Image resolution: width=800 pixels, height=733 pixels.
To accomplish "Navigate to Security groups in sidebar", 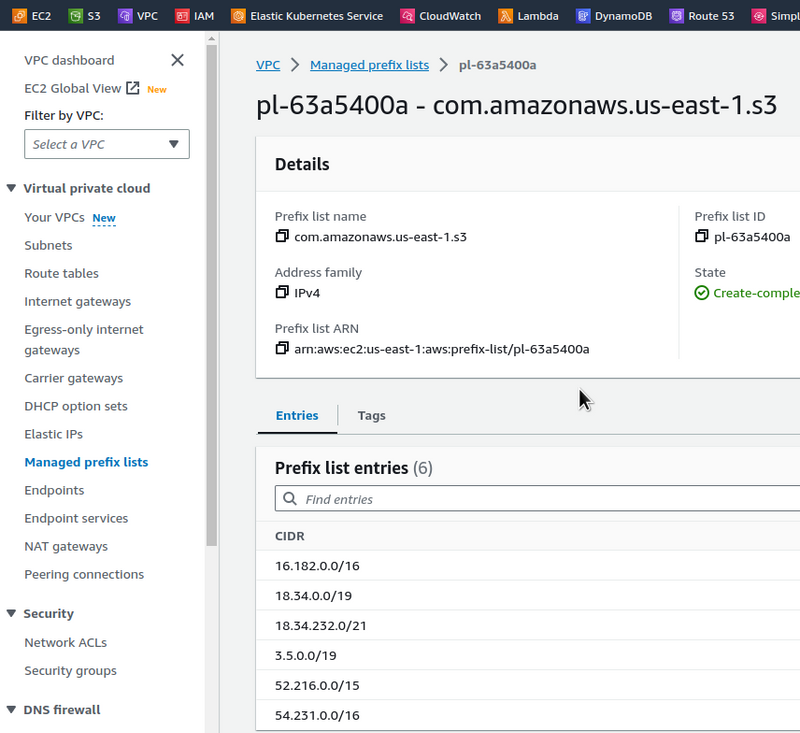I will click(70, 671).
